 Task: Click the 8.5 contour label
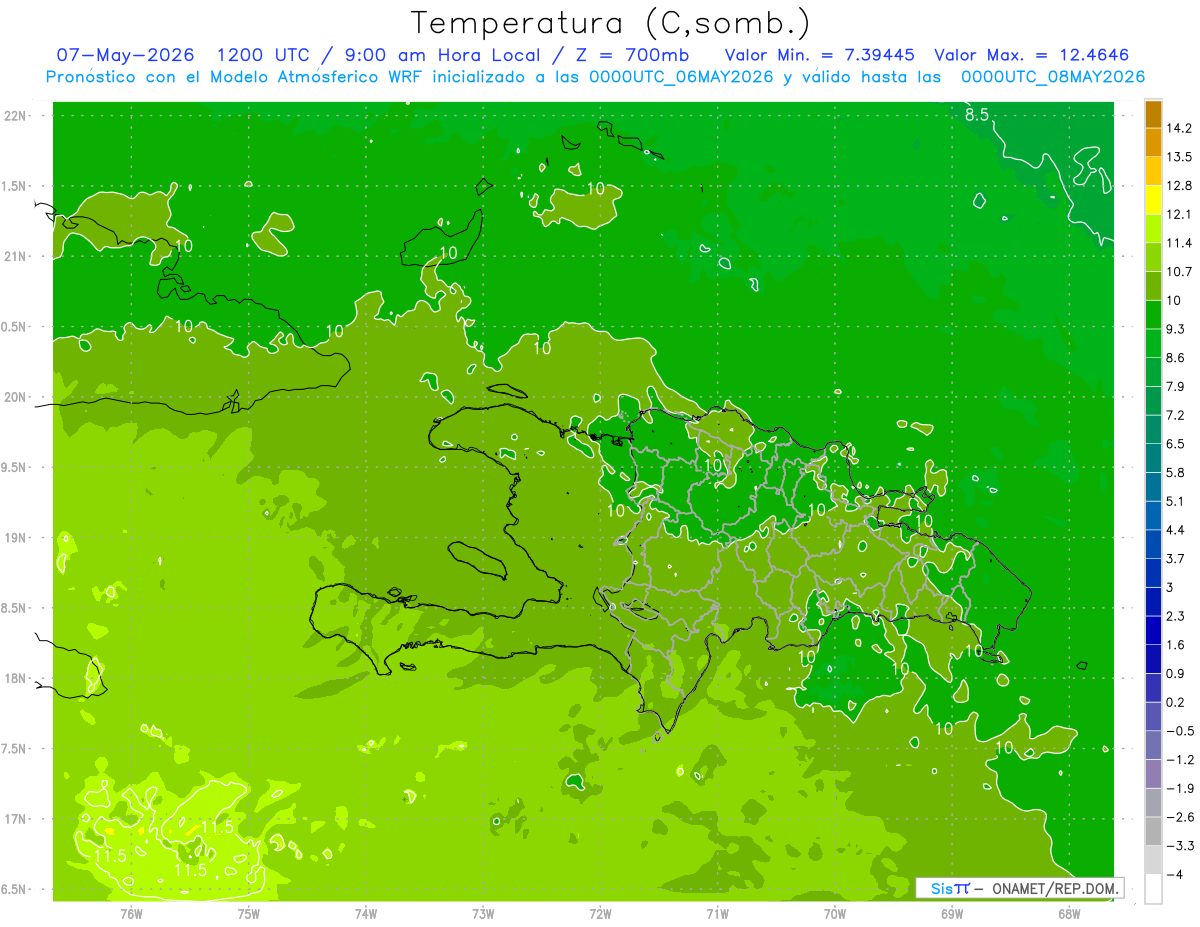click(976, 116)
